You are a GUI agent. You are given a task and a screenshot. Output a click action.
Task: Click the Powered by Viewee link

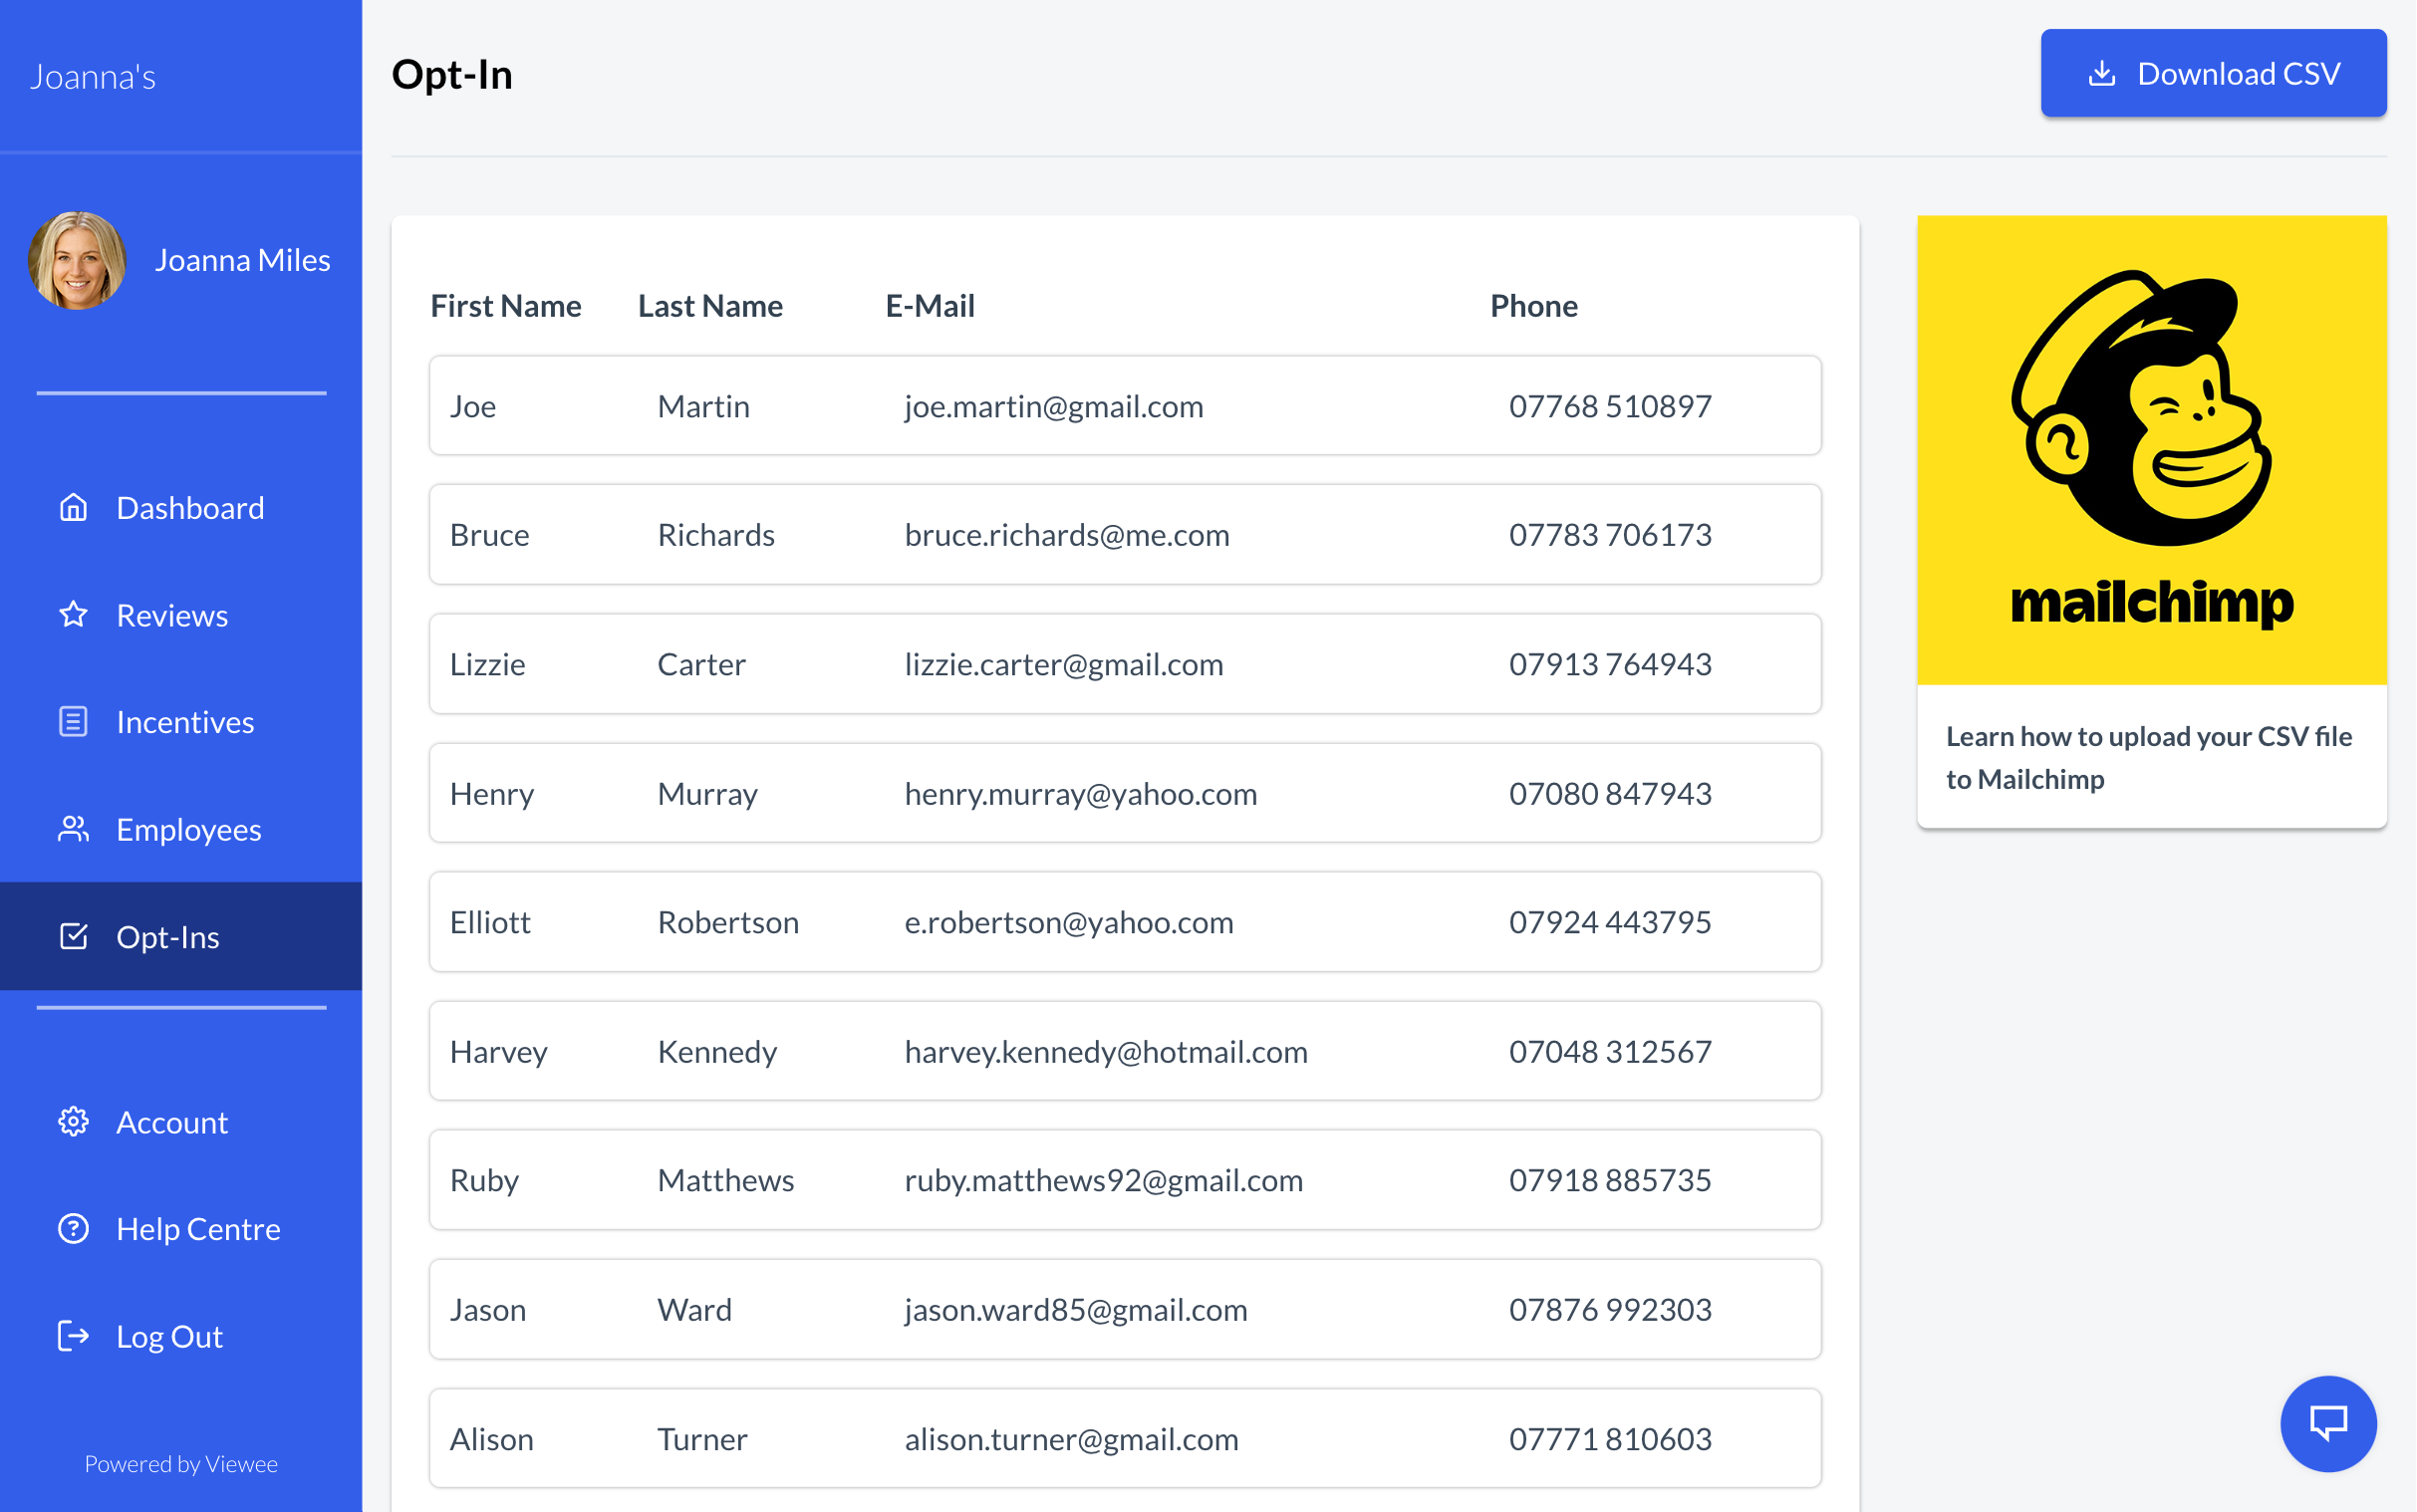181,1464
